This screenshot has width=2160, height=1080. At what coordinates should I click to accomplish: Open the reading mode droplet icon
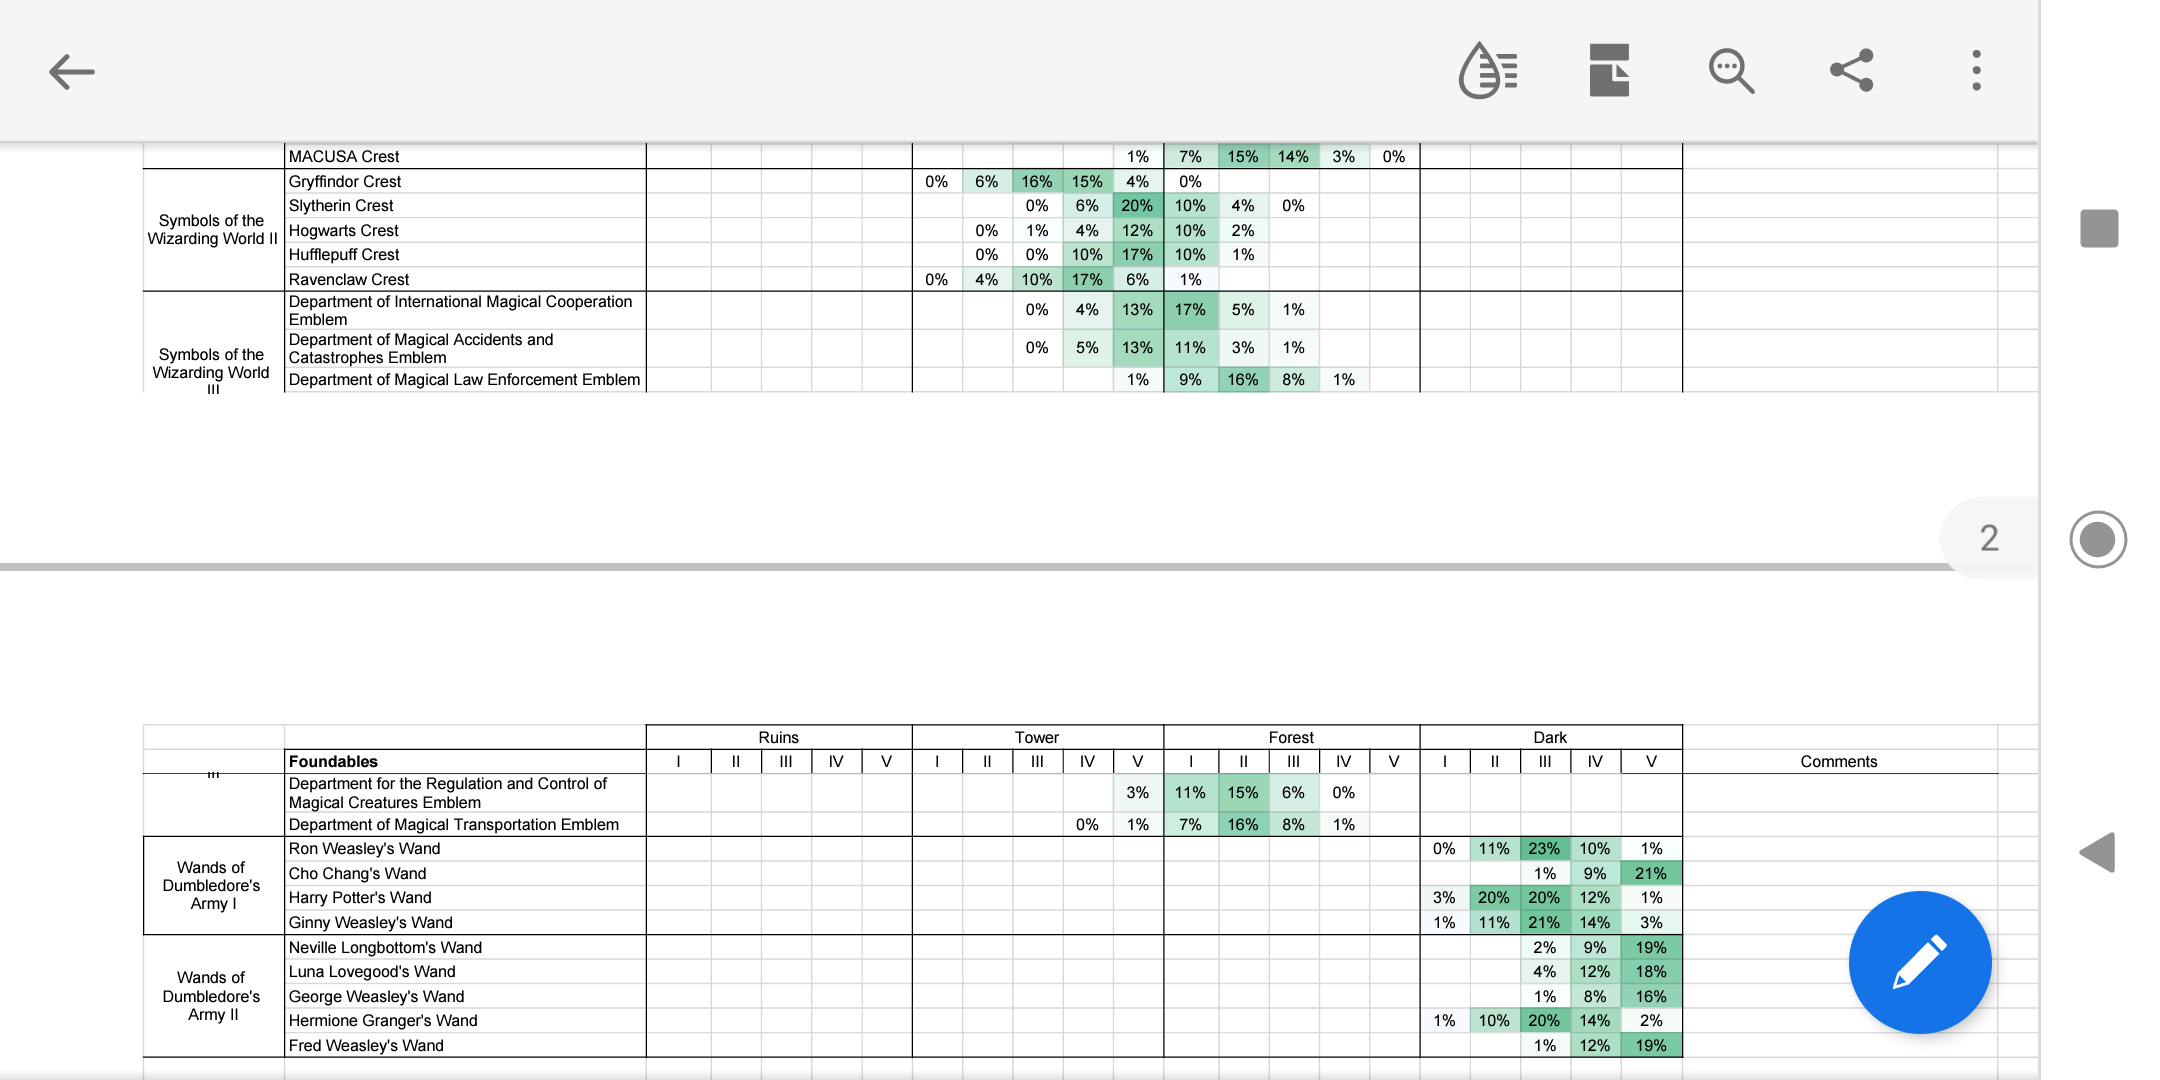coord(1488,71)
